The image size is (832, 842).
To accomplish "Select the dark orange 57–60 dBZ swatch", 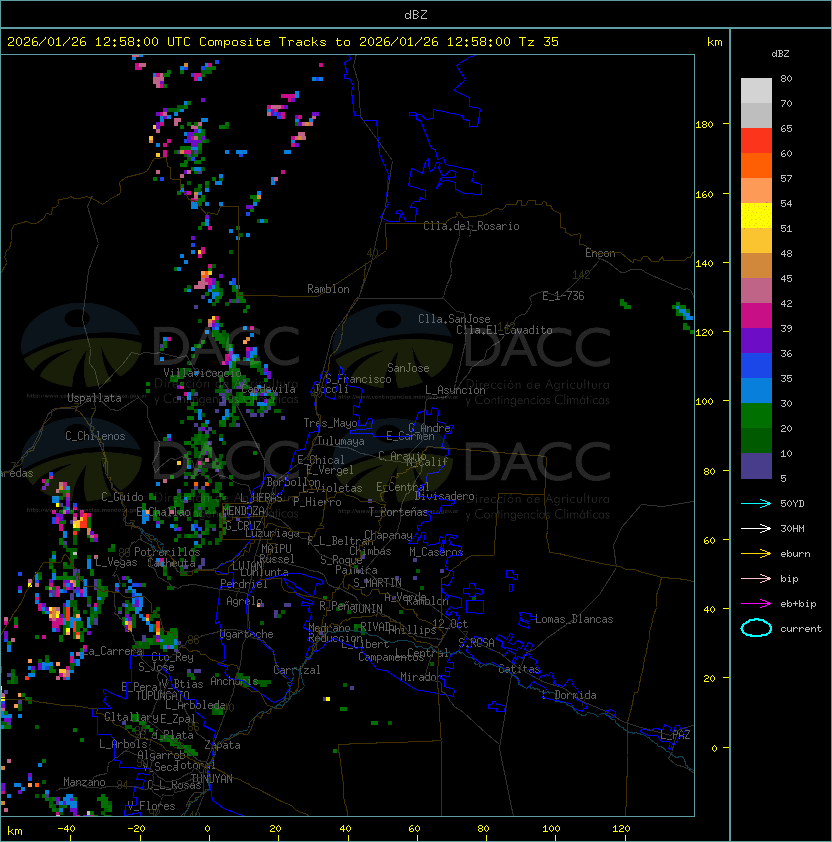I will click(x=756, y=165).
